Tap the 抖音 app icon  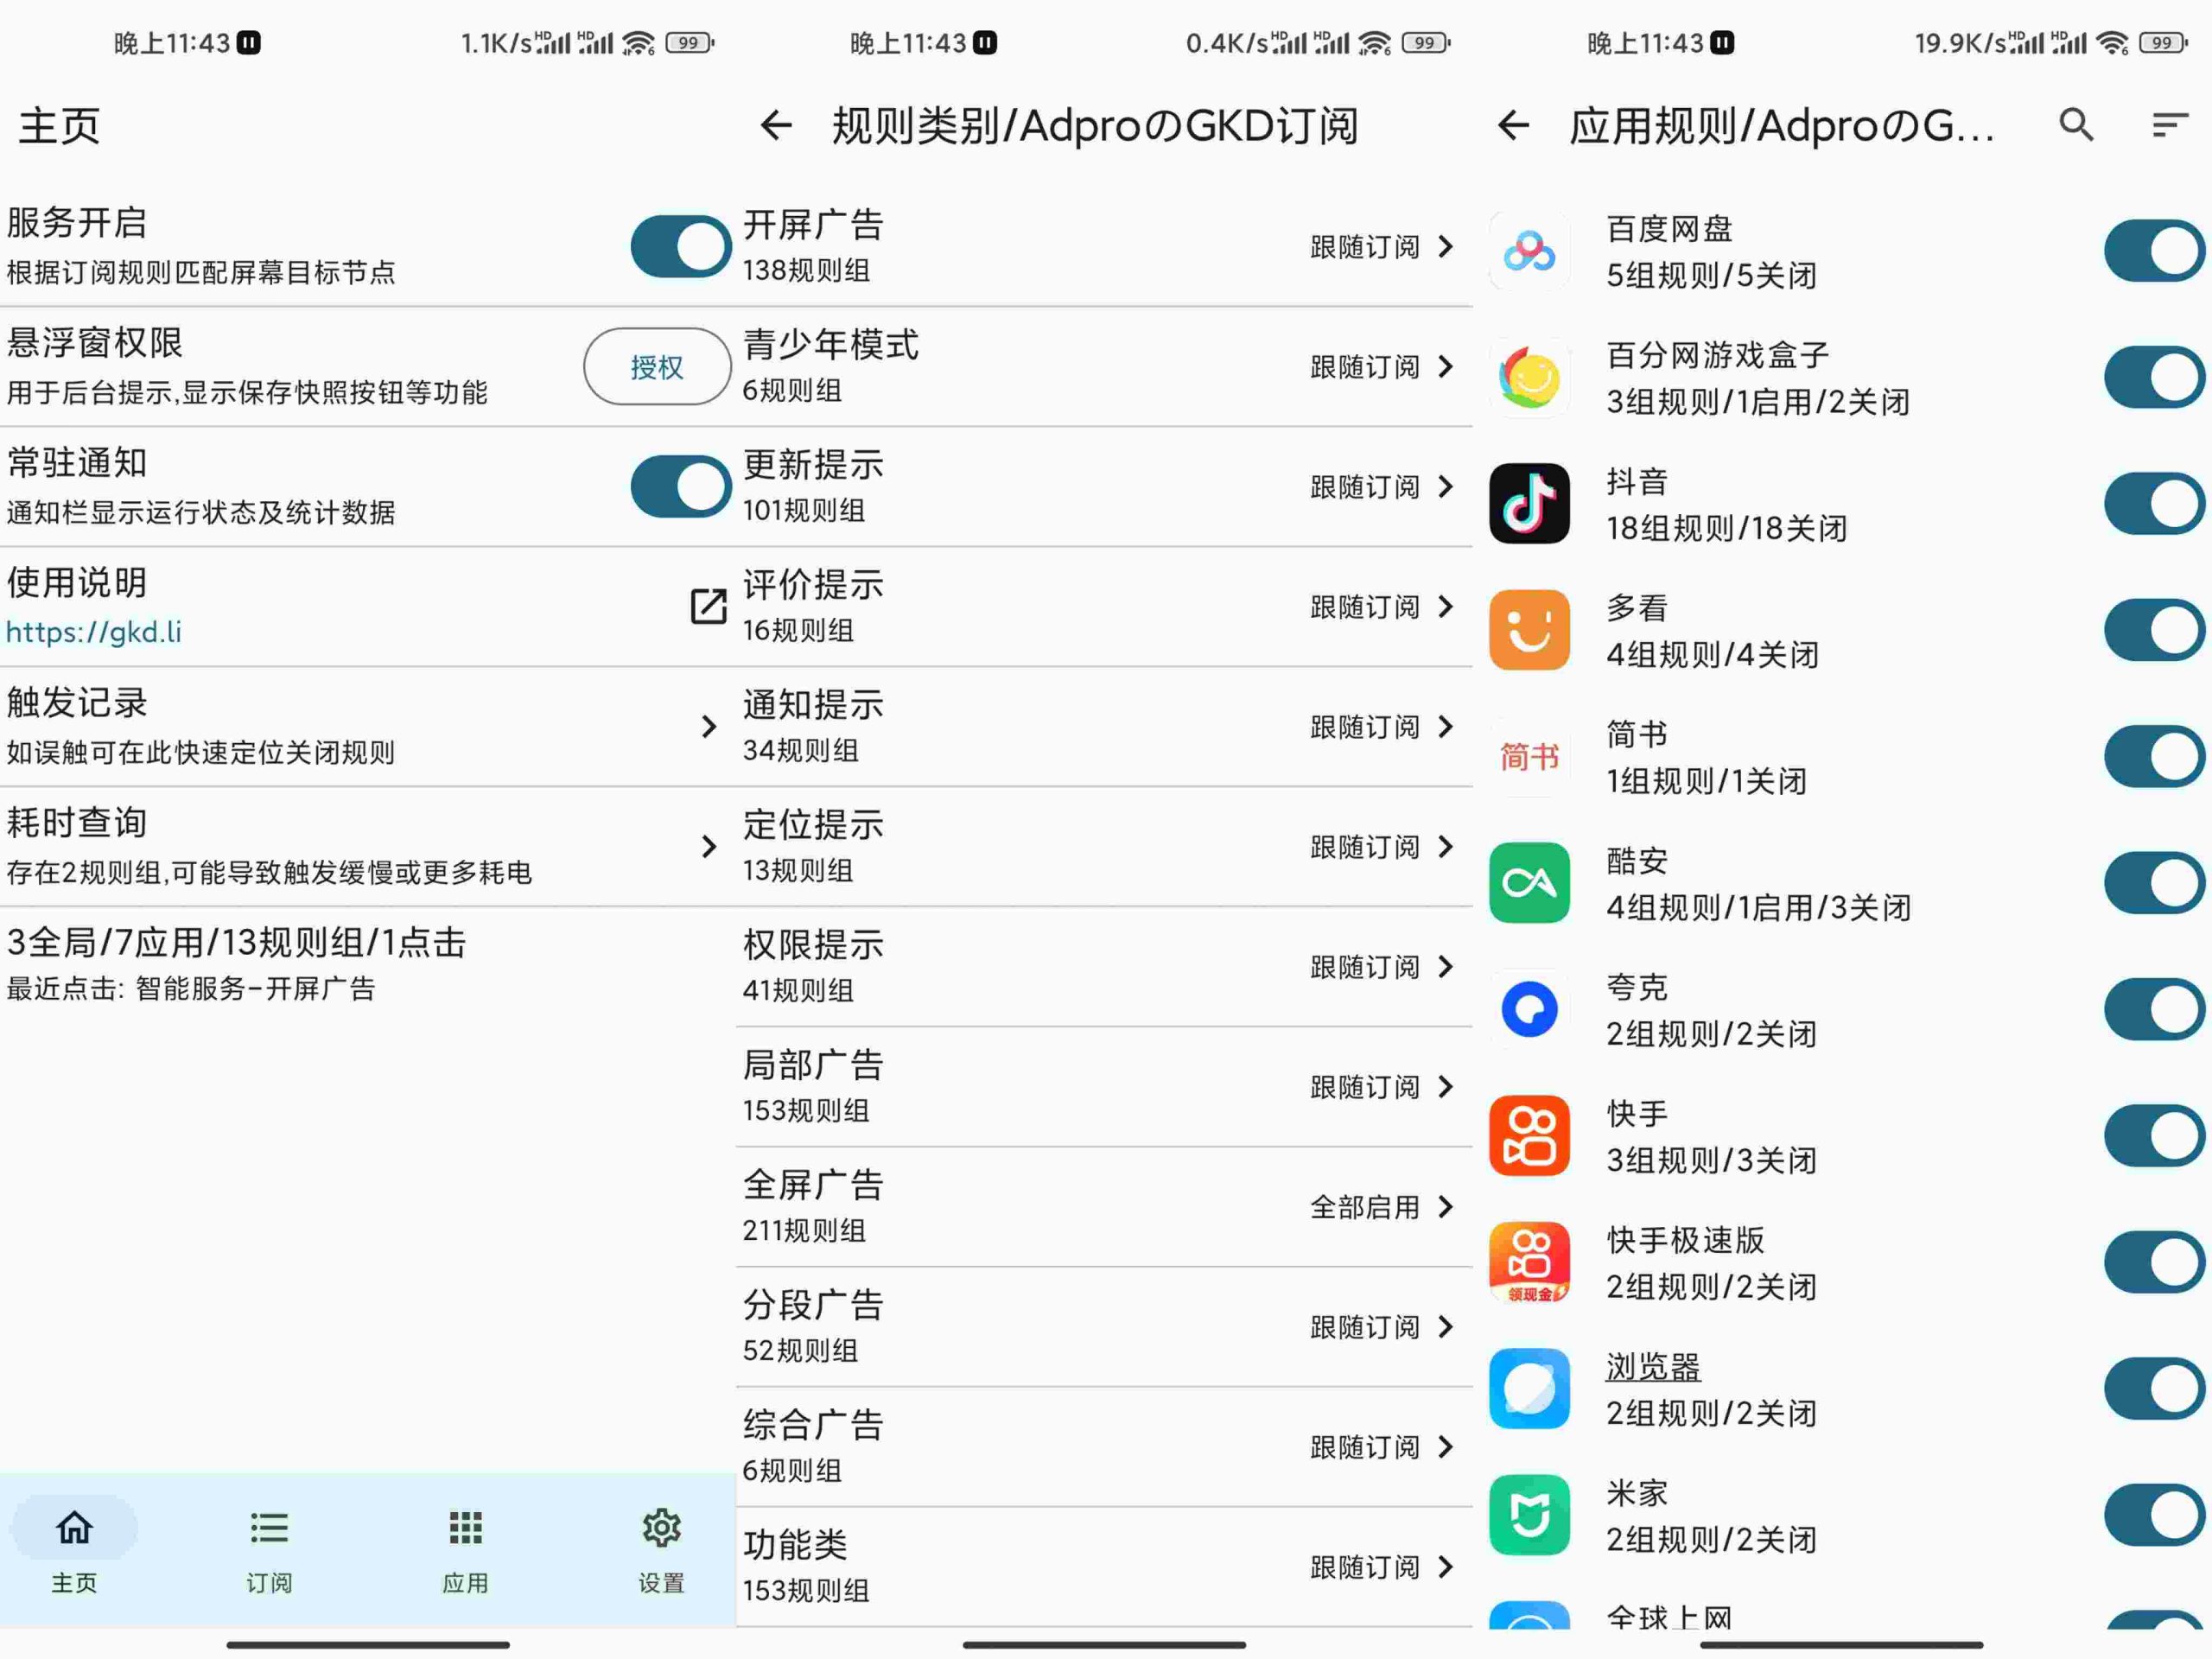(x=1529, y=503)
